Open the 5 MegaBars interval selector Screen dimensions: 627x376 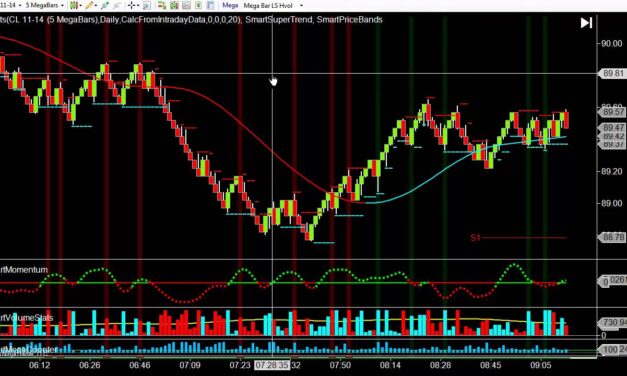45,5
